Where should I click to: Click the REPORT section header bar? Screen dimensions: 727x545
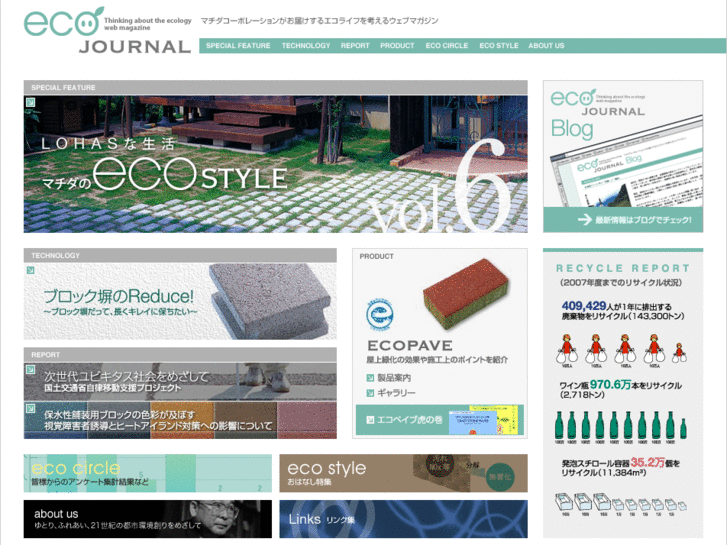click(x=180, y=354)
